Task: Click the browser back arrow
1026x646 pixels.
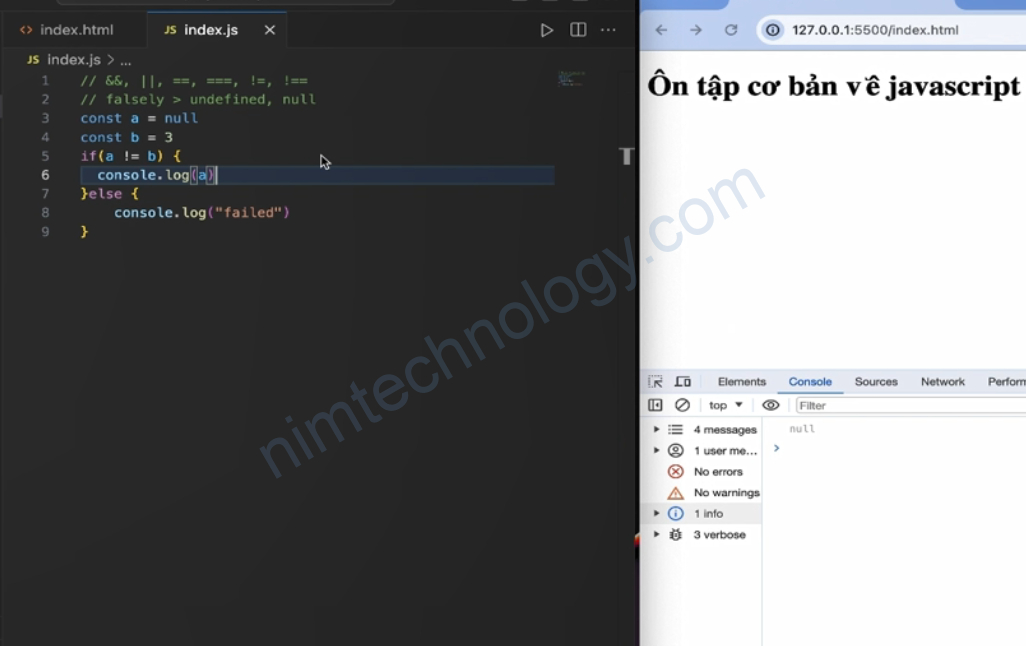Action: [661, 30]
